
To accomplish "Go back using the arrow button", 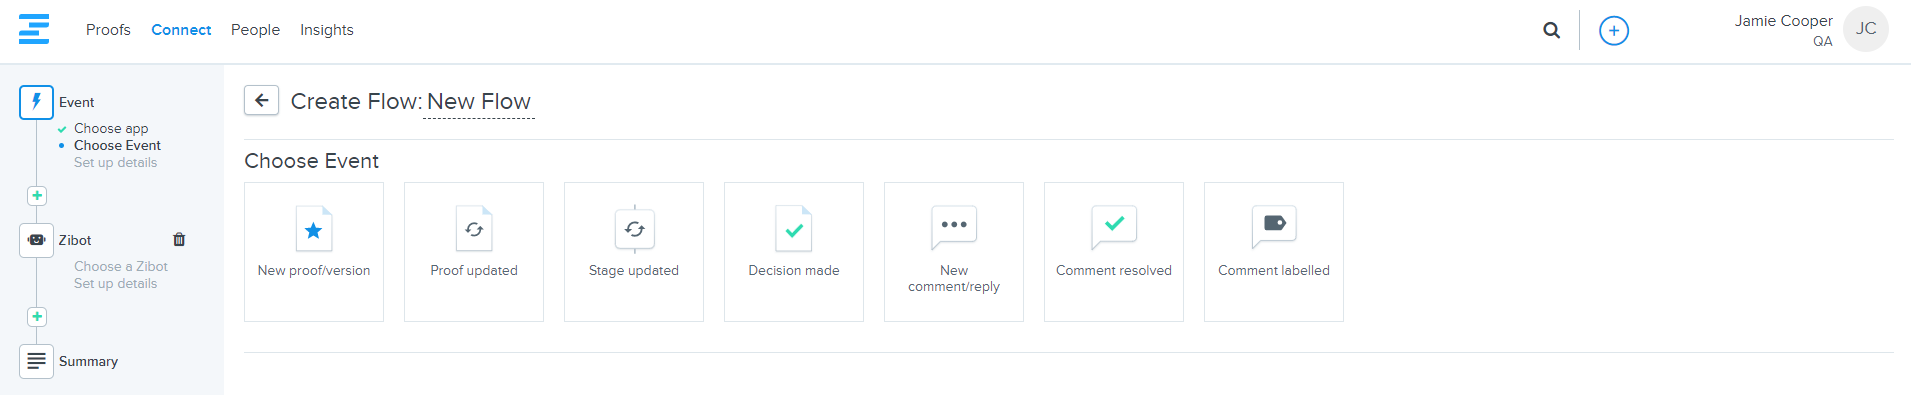I will 262,100.
